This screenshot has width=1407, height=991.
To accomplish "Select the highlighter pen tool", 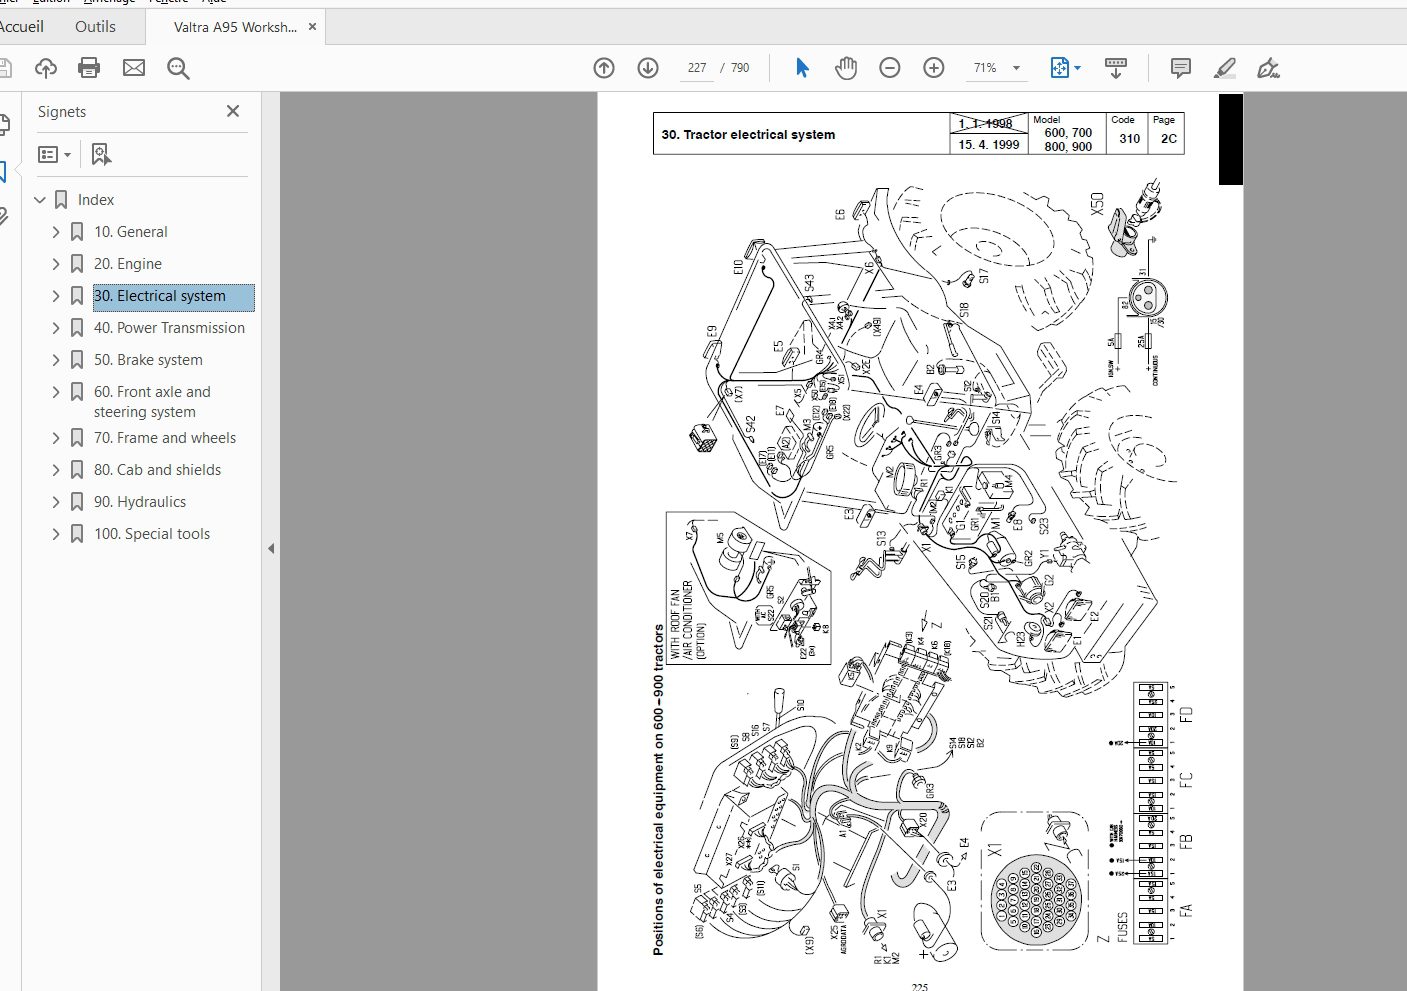I will (1225, 68).
